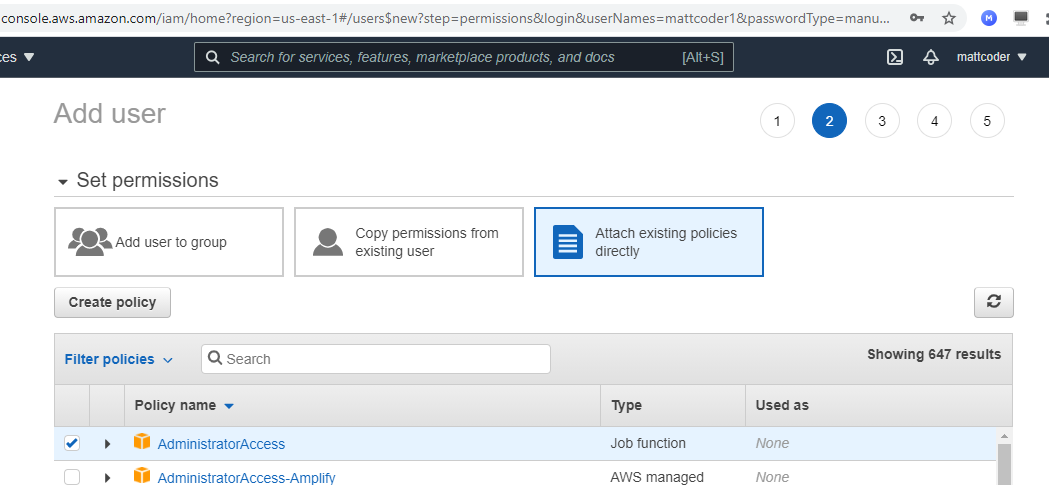Screen dimensions: 1049x485
Task: Open the Services dropdown menu
Action: [17, 58]
